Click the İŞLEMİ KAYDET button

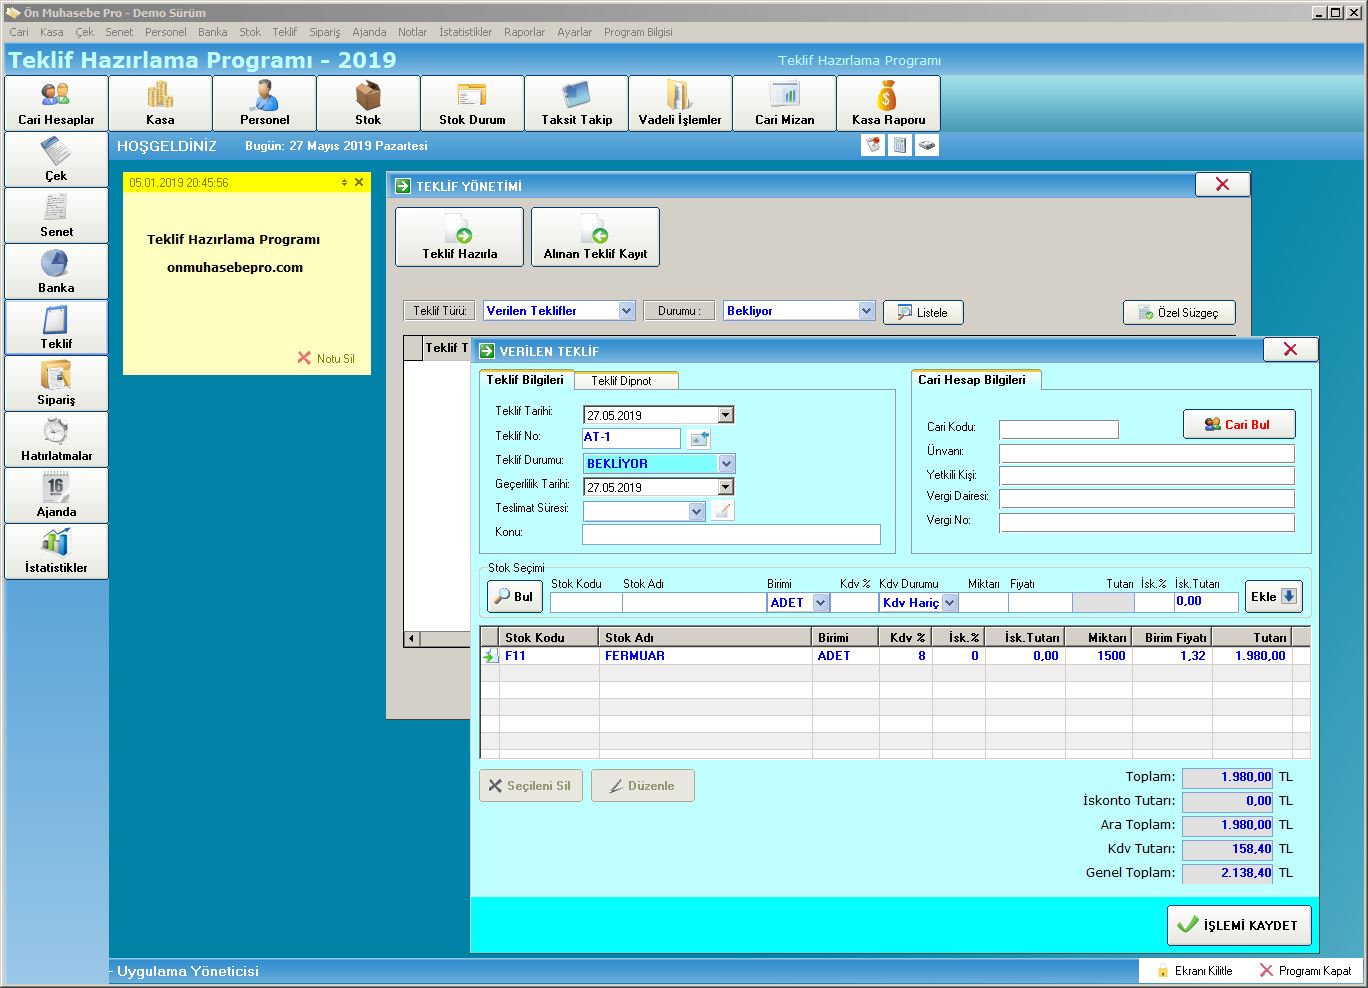[x=1238, y=925]
